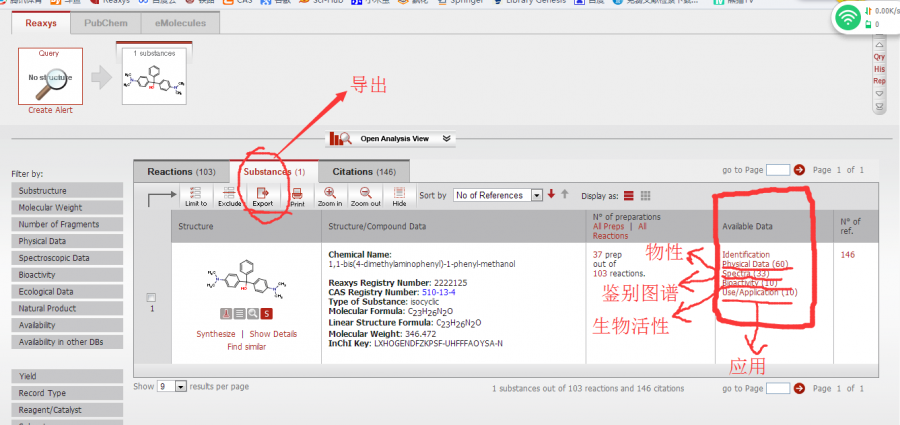The width and height of the screenshot is (900, 425).
Task: Click the flask icon under the structure
Action: coord(226,314)
